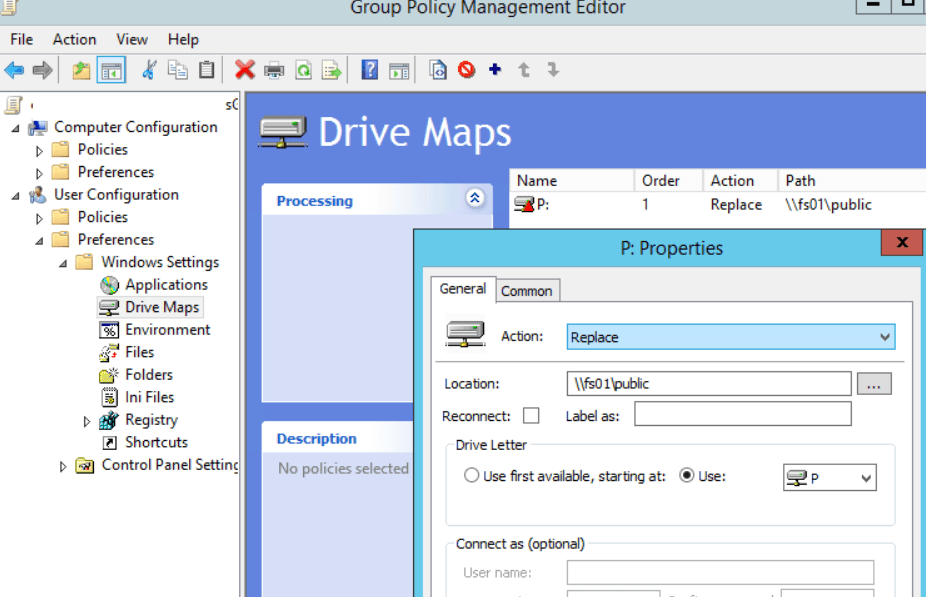926x597 pixels.
Task: Expand Policies under Computer Configuration
Action: click(x=39, y=151)
